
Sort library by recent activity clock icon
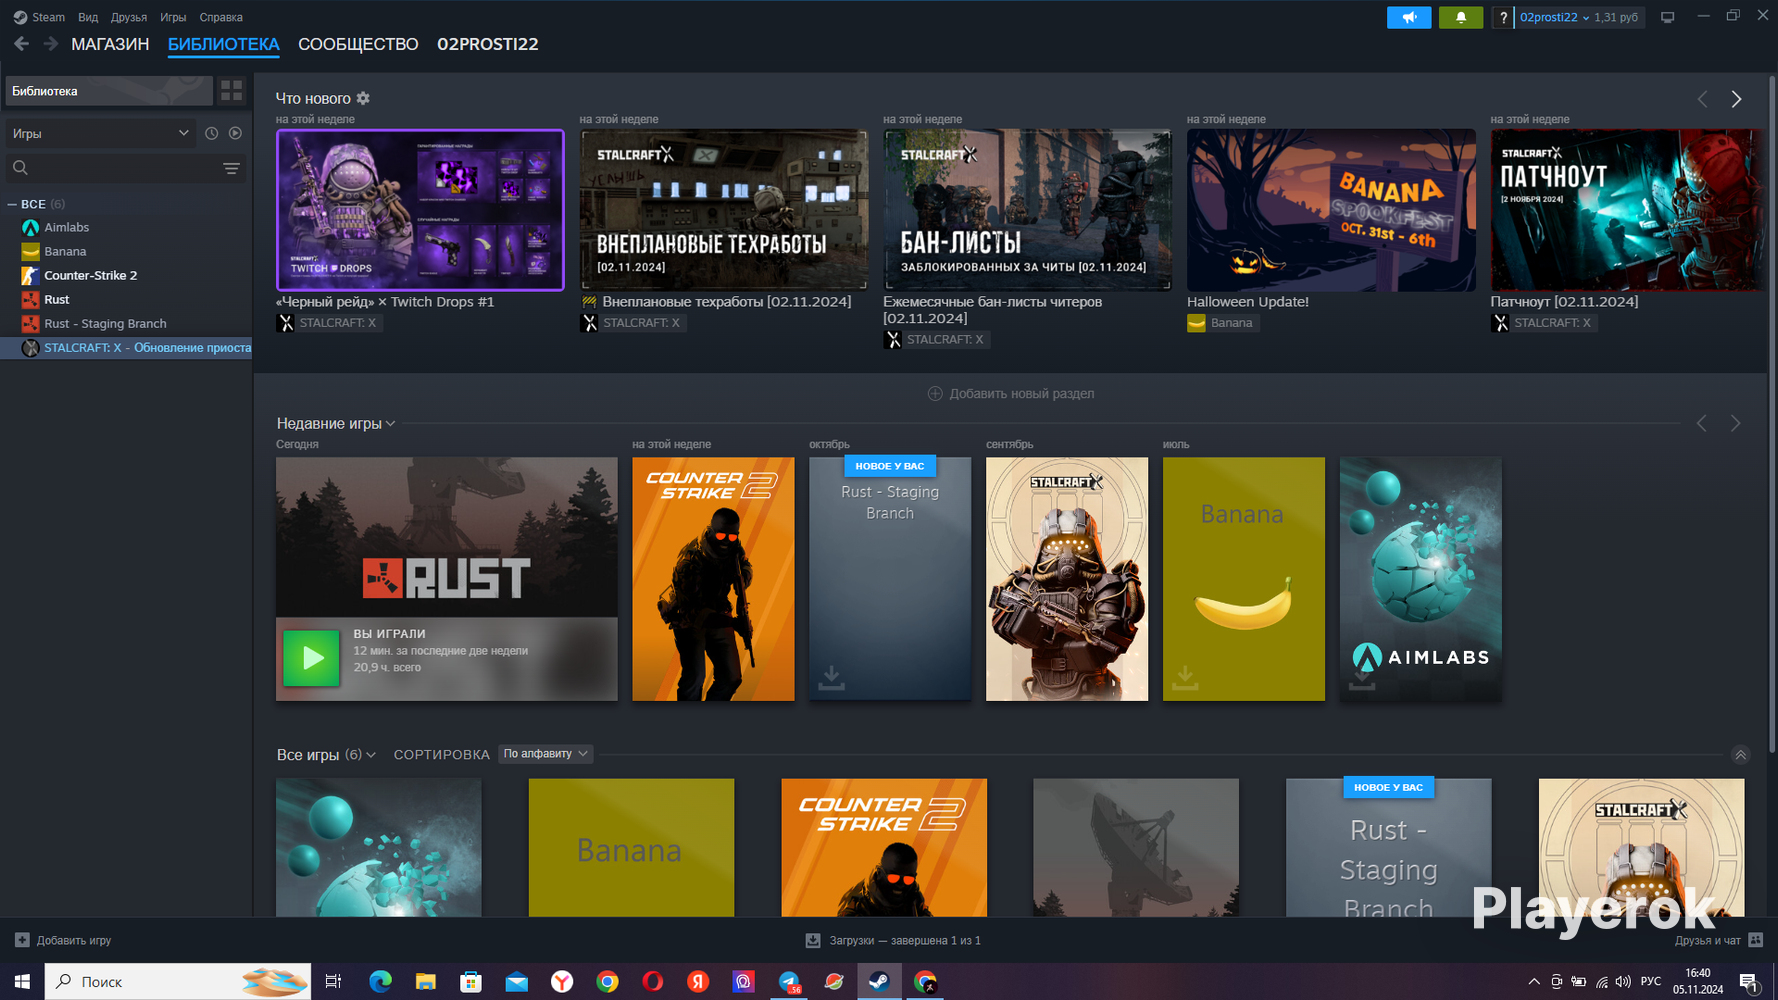coord(211,133)
